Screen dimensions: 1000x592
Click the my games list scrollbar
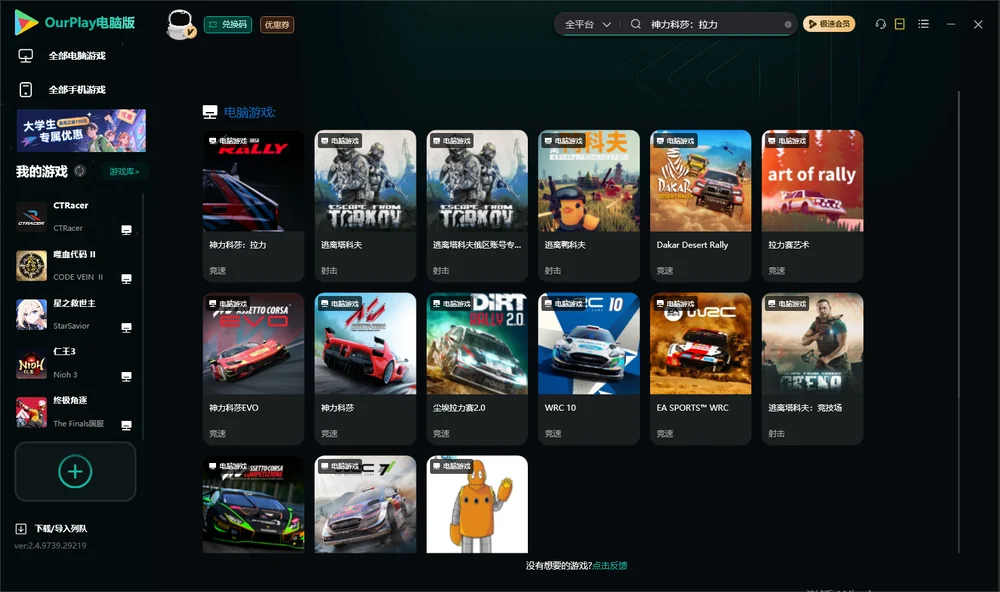(143, 317)
